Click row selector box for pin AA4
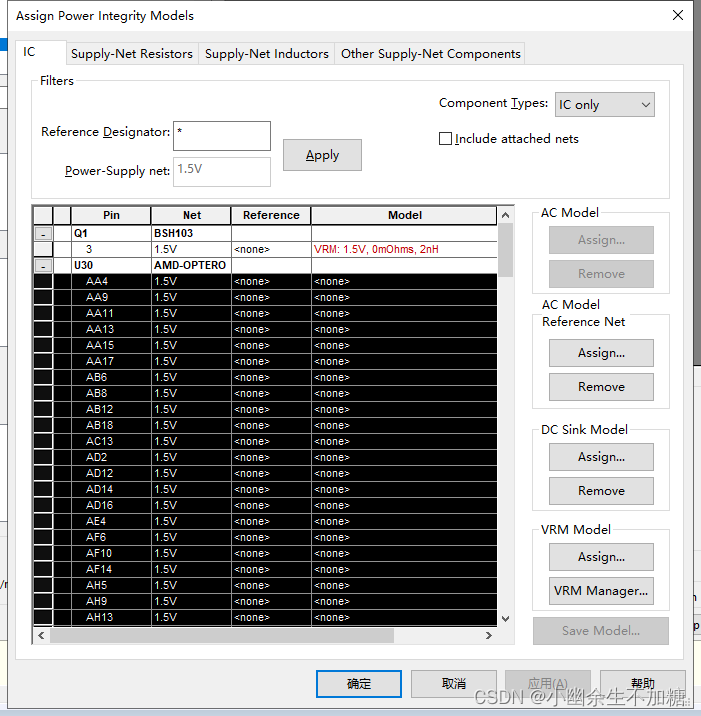This screenshot has width=701, height=716. 43,281
